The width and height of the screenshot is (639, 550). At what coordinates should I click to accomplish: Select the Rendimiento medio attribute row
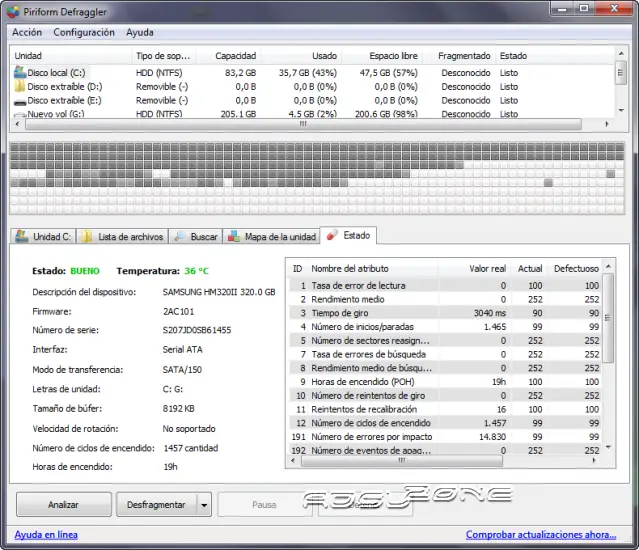[445, 299]
